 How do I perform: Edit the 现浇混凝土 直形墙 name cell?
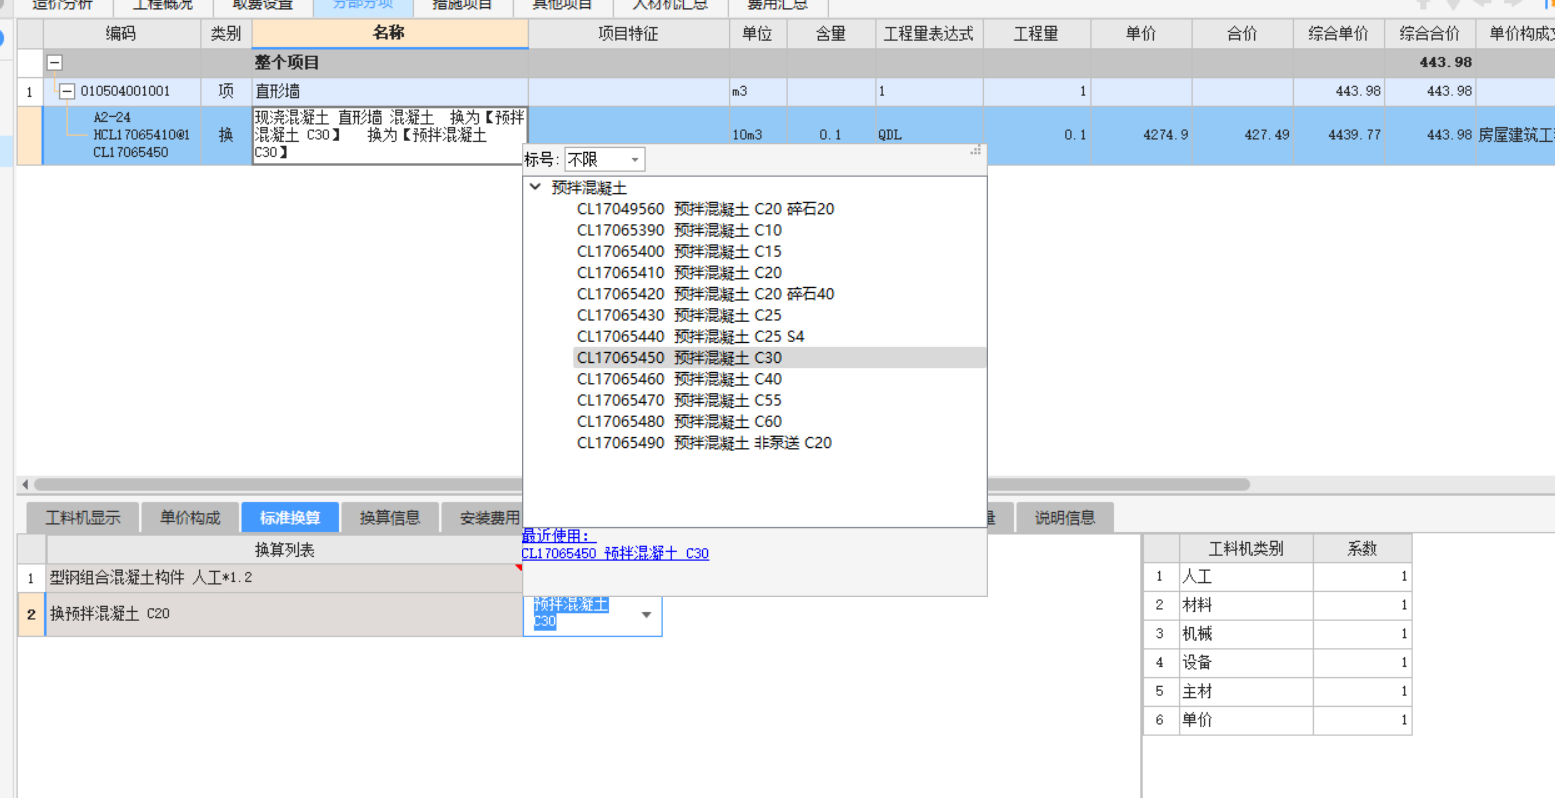pyautogui.click(x=390, y=135)
